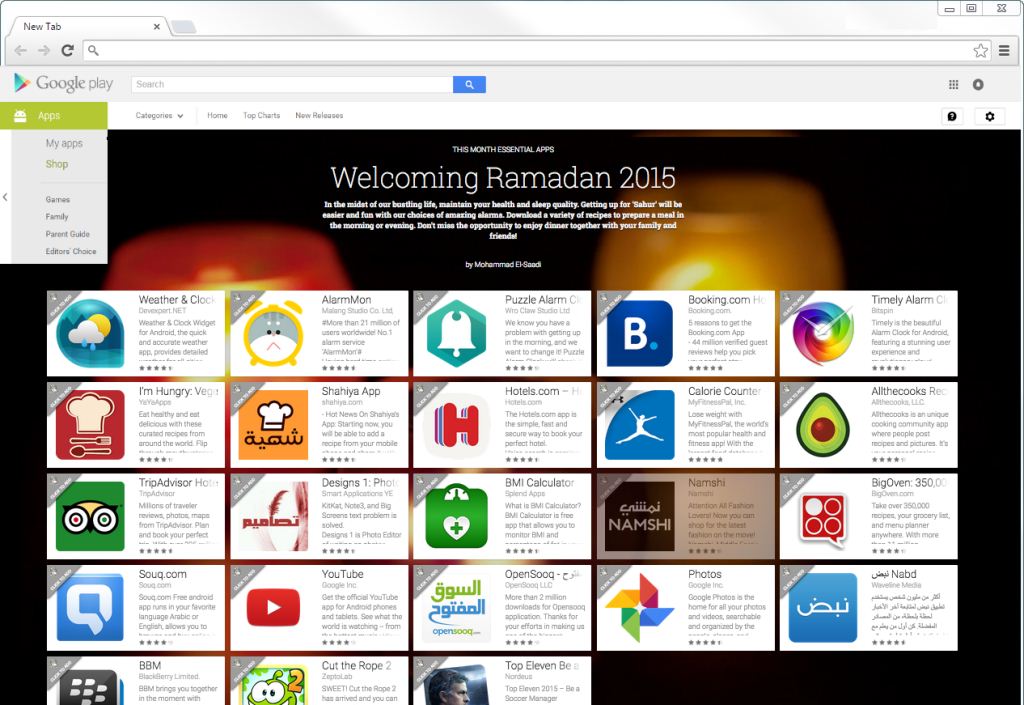1024x705 pixels.
Task: Collapse the left sidebar arrow
Action: coord(5,196)
